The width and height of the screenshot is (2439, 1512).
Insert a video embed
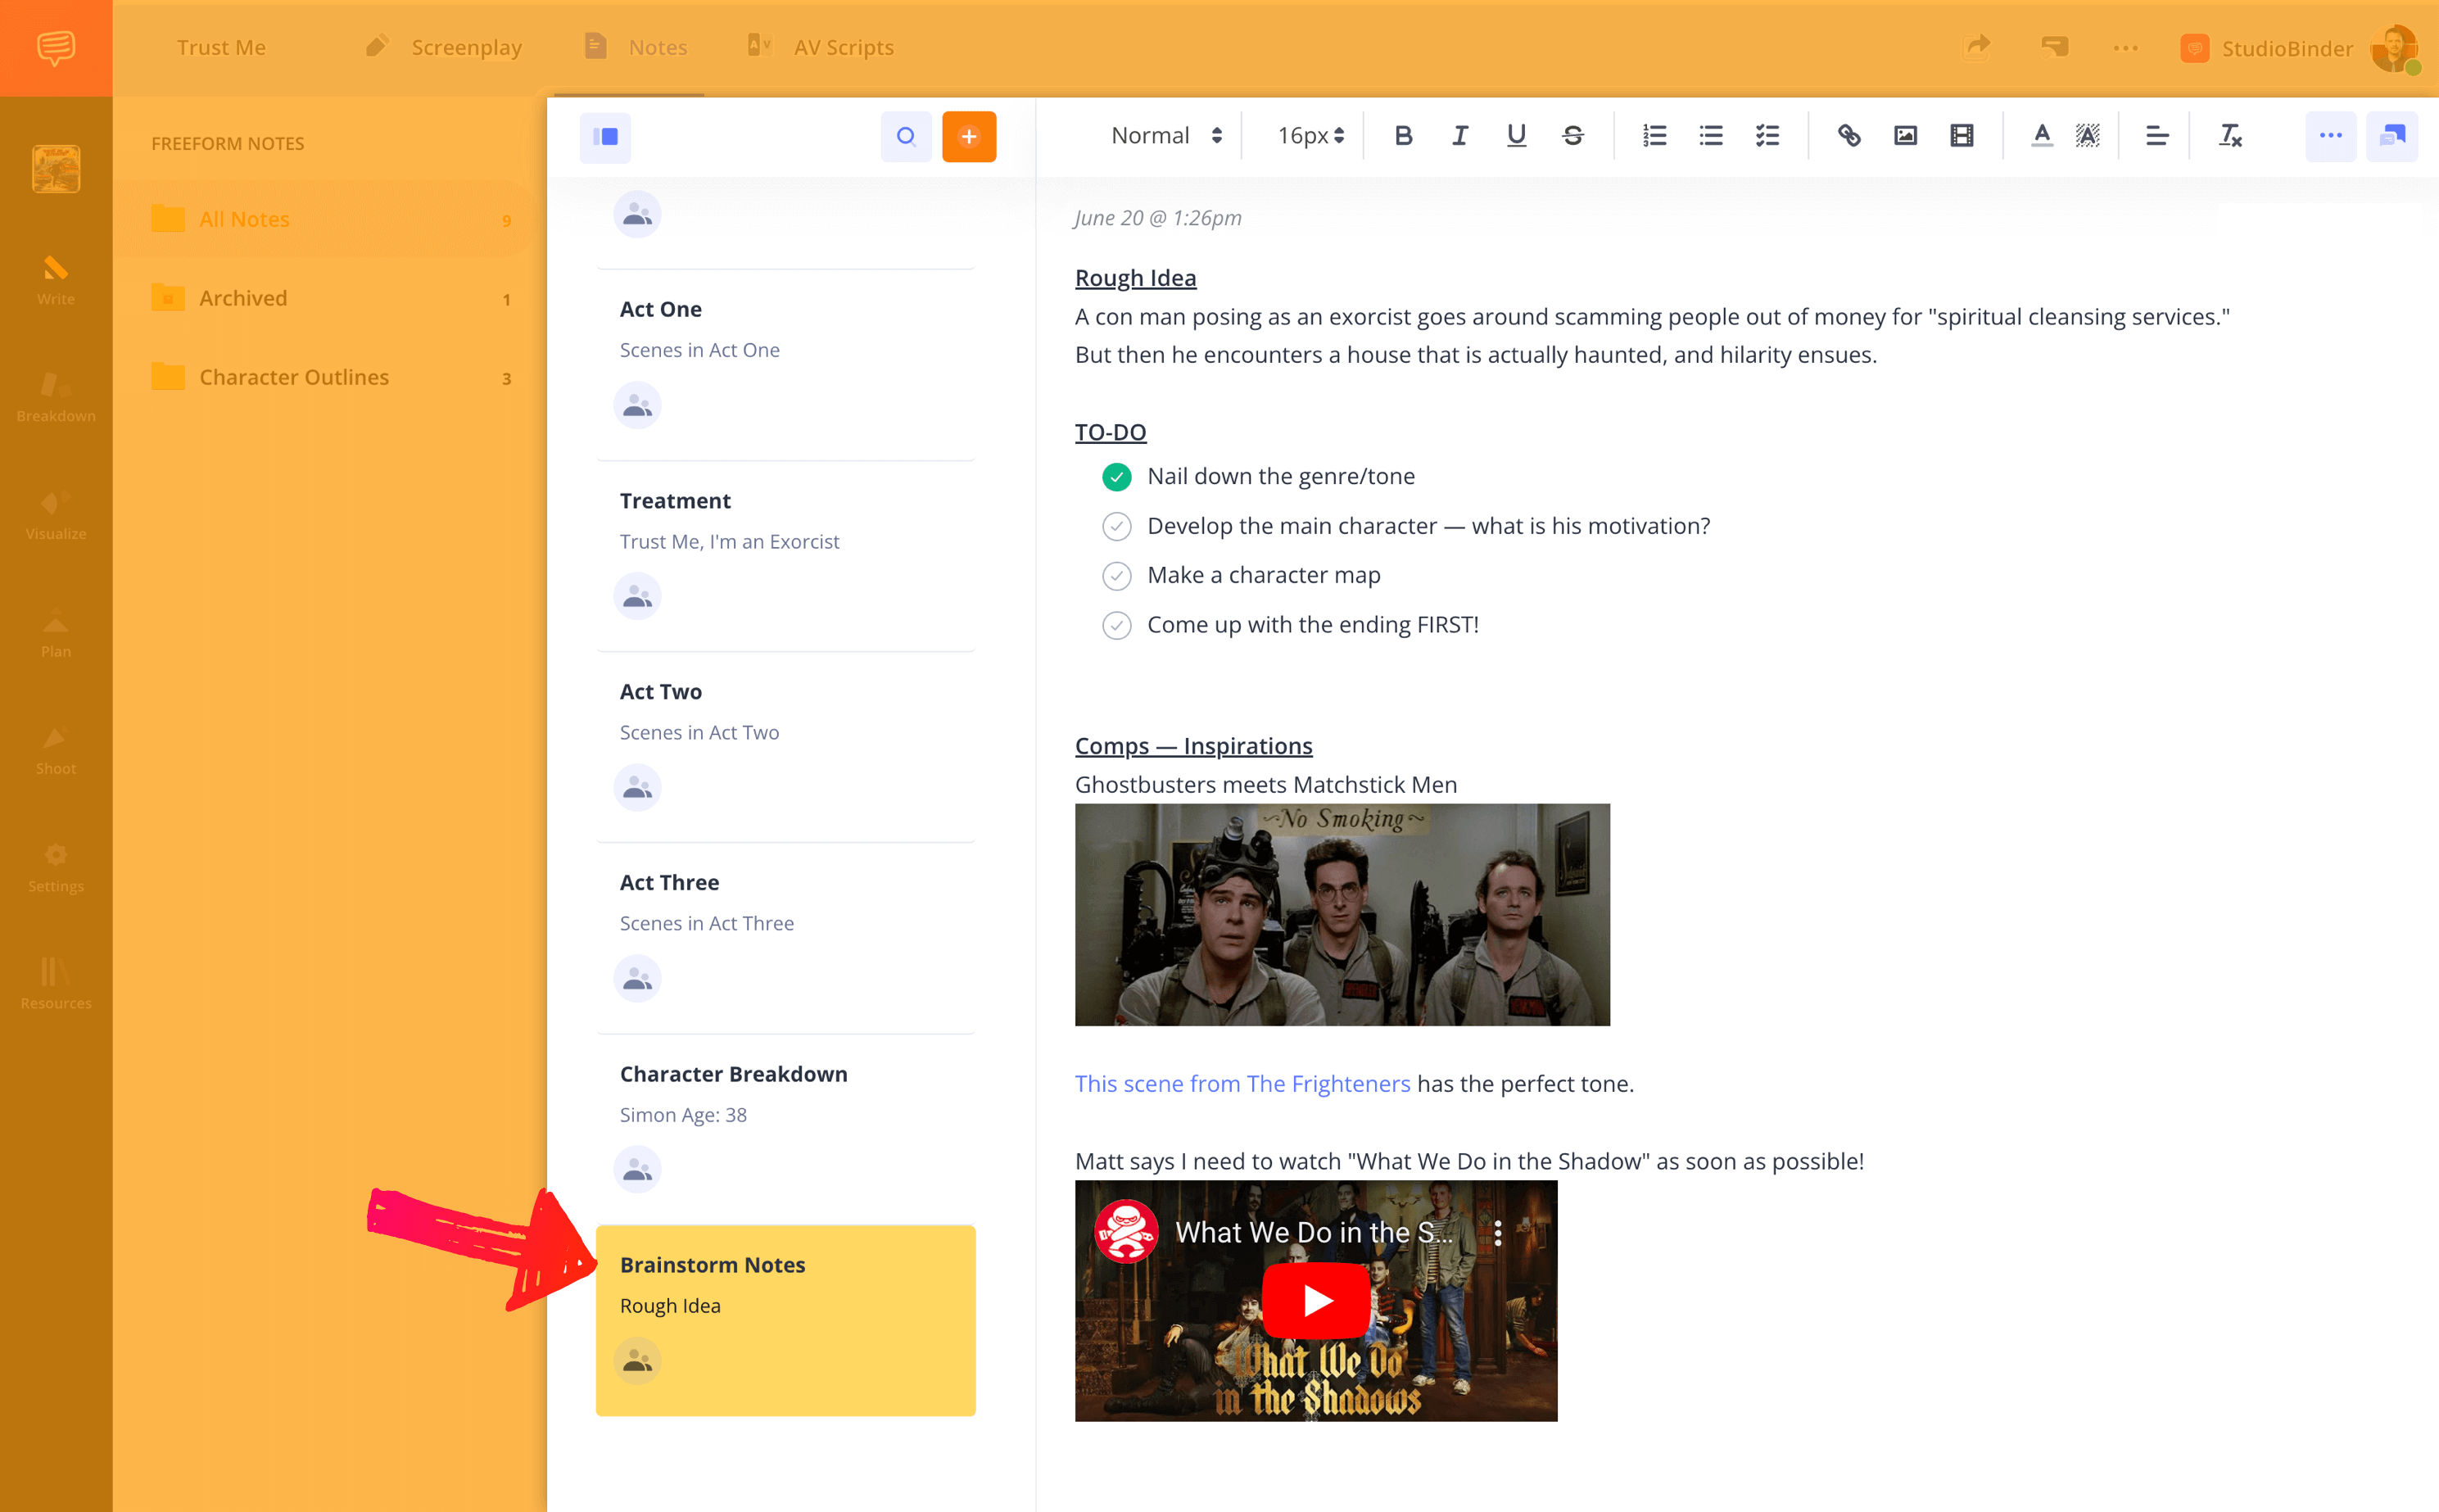tap(1962, 136)
